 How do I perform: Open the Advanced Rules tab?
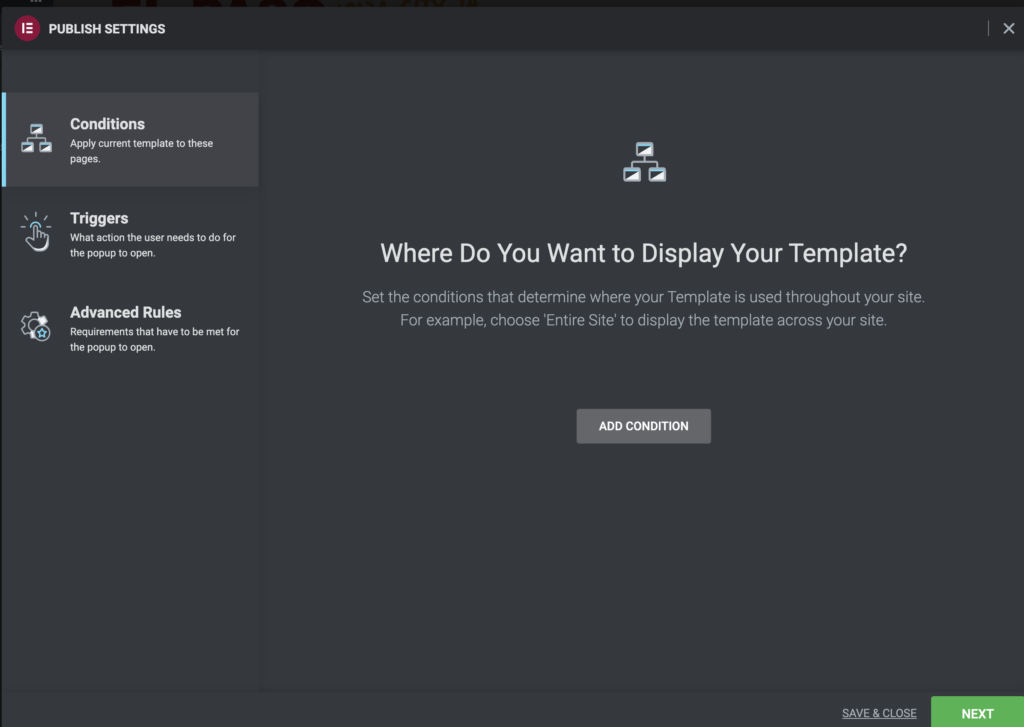pyautogui.click(x=131, y=328)
